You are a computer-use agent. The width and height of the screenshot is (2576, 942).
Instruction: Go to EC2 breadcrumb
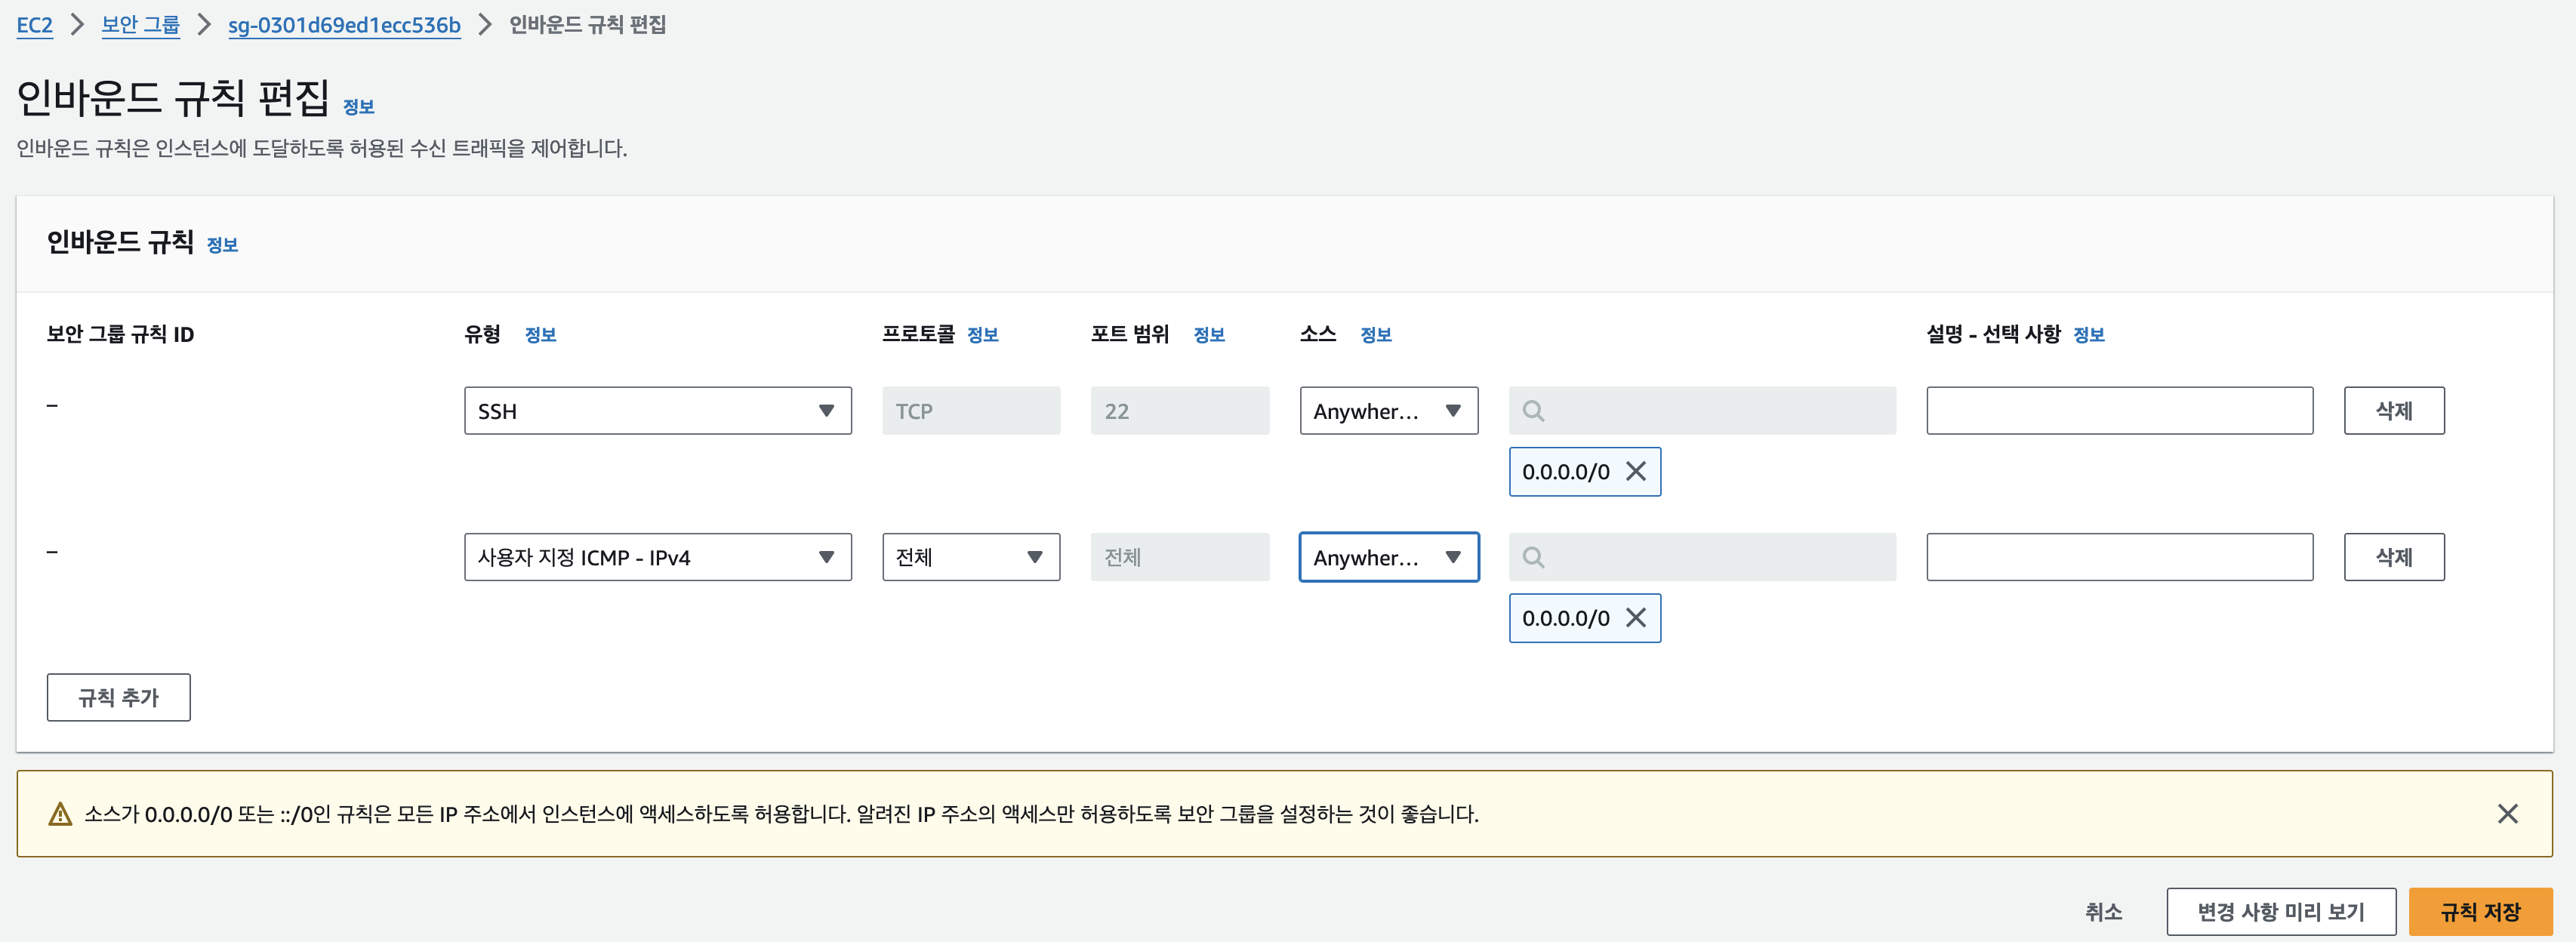click(x=34, y=25)
